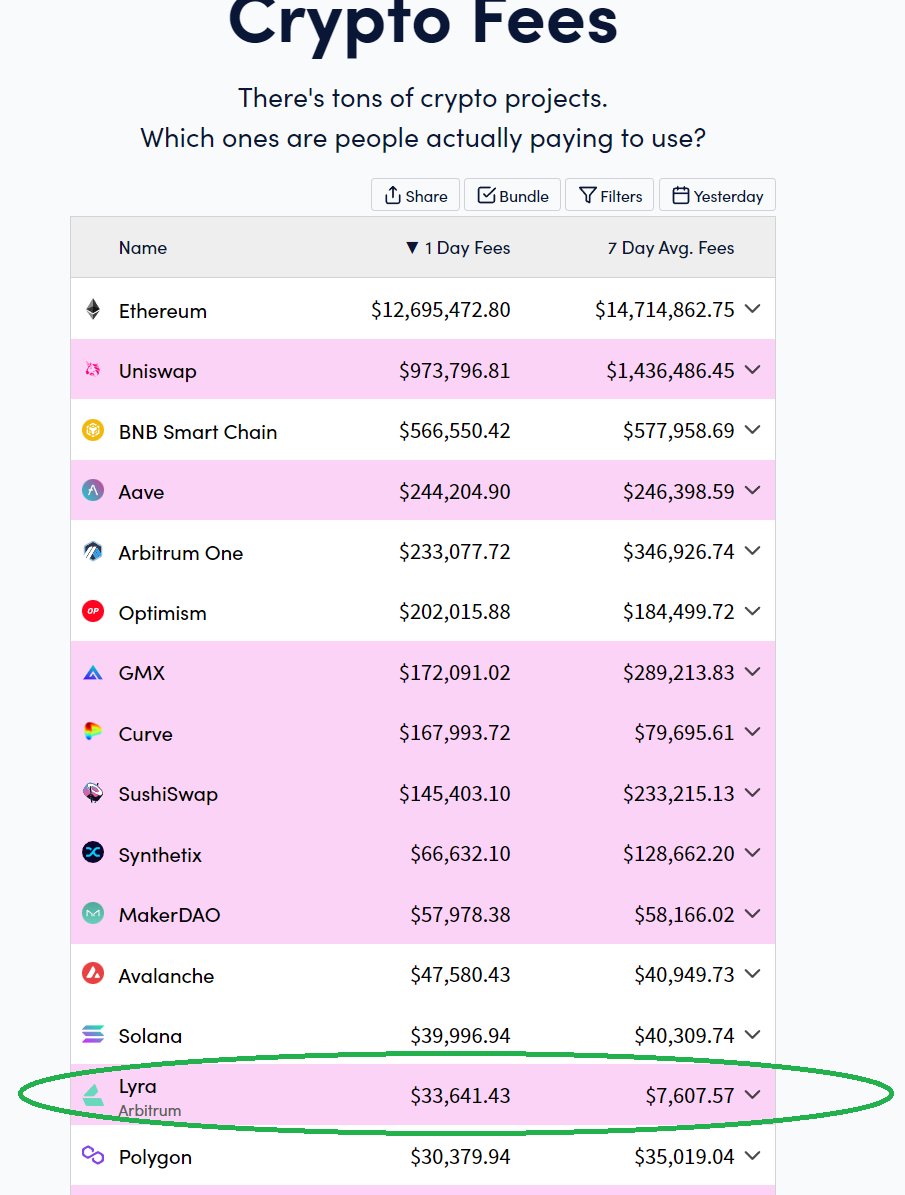Expand the Ethereum row details
The image size is (905, 1195).
click(753, 309)
